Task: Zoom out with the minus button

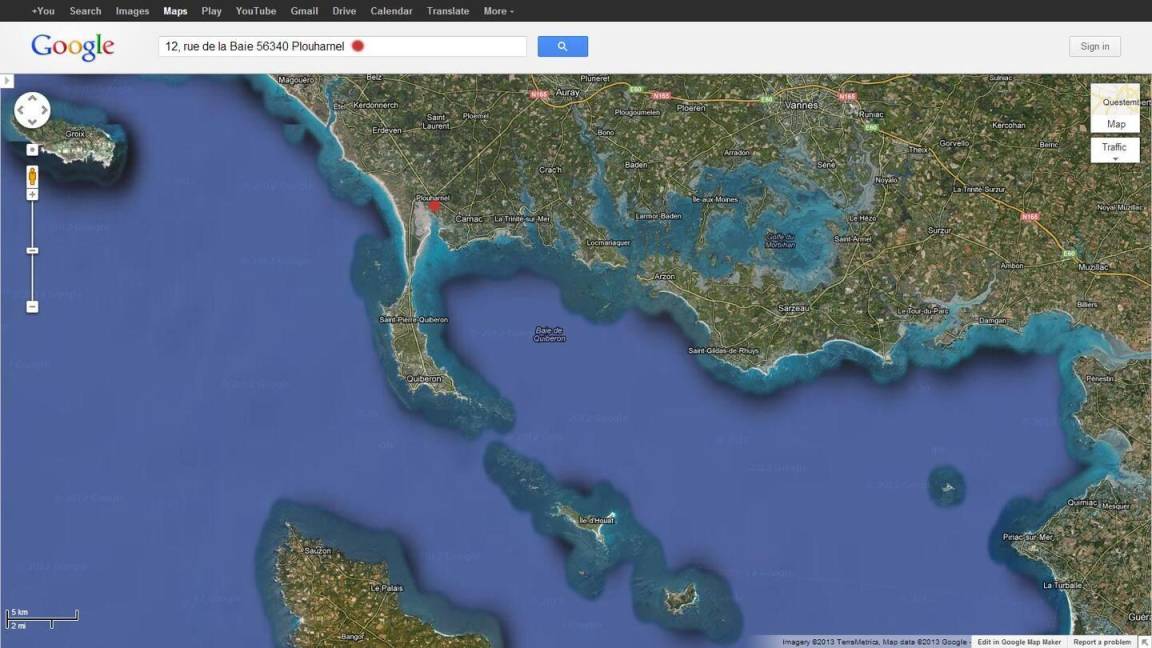Action: (x=32, y=307)
